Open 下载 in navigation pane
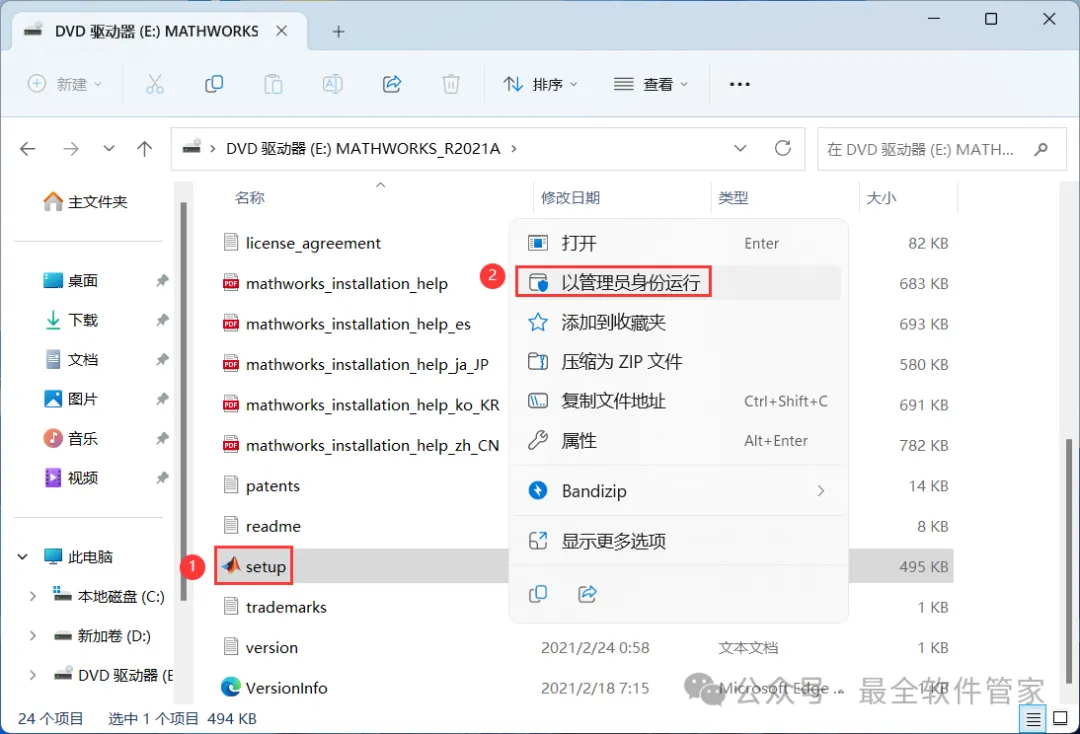 (x=73, y=320)
